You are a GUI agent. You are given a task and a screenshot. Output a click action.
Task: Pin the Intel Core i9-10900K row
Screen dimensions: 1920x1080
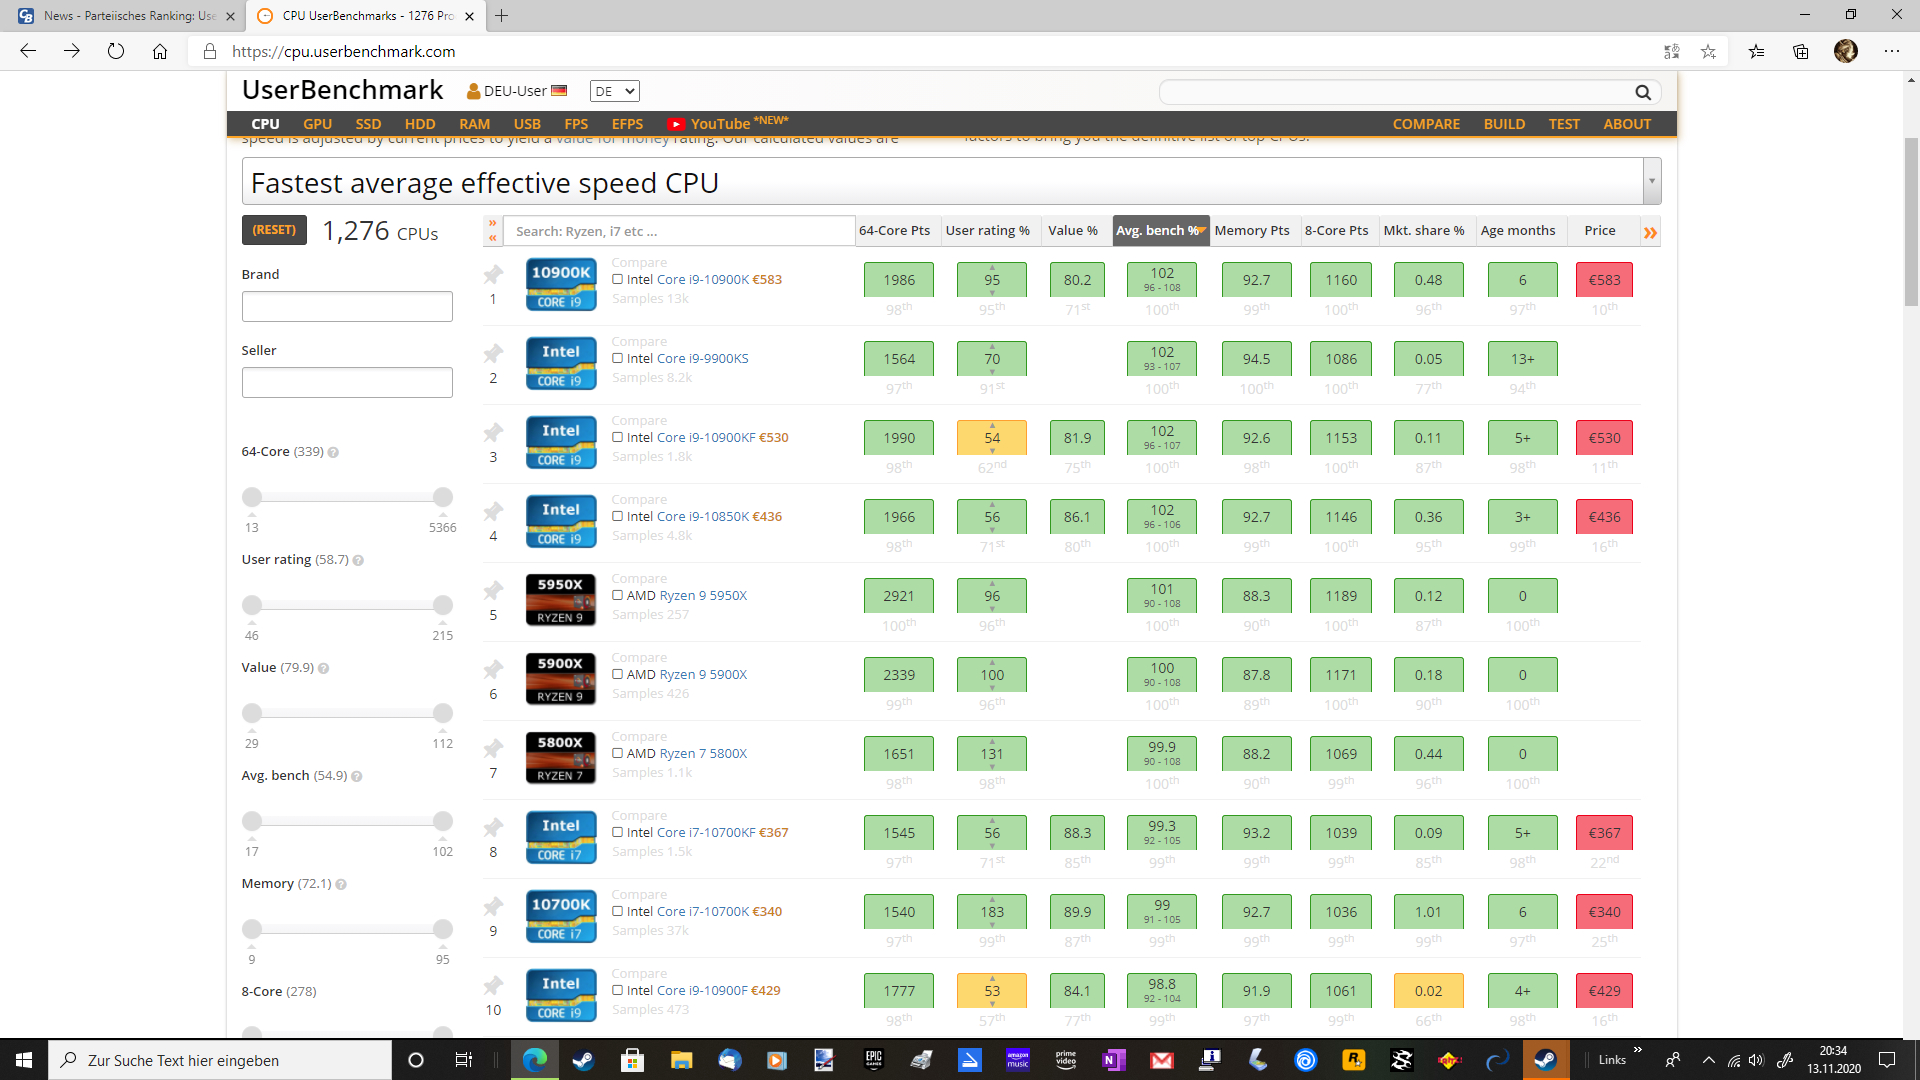pyautogui.click(x=493, y=274)
